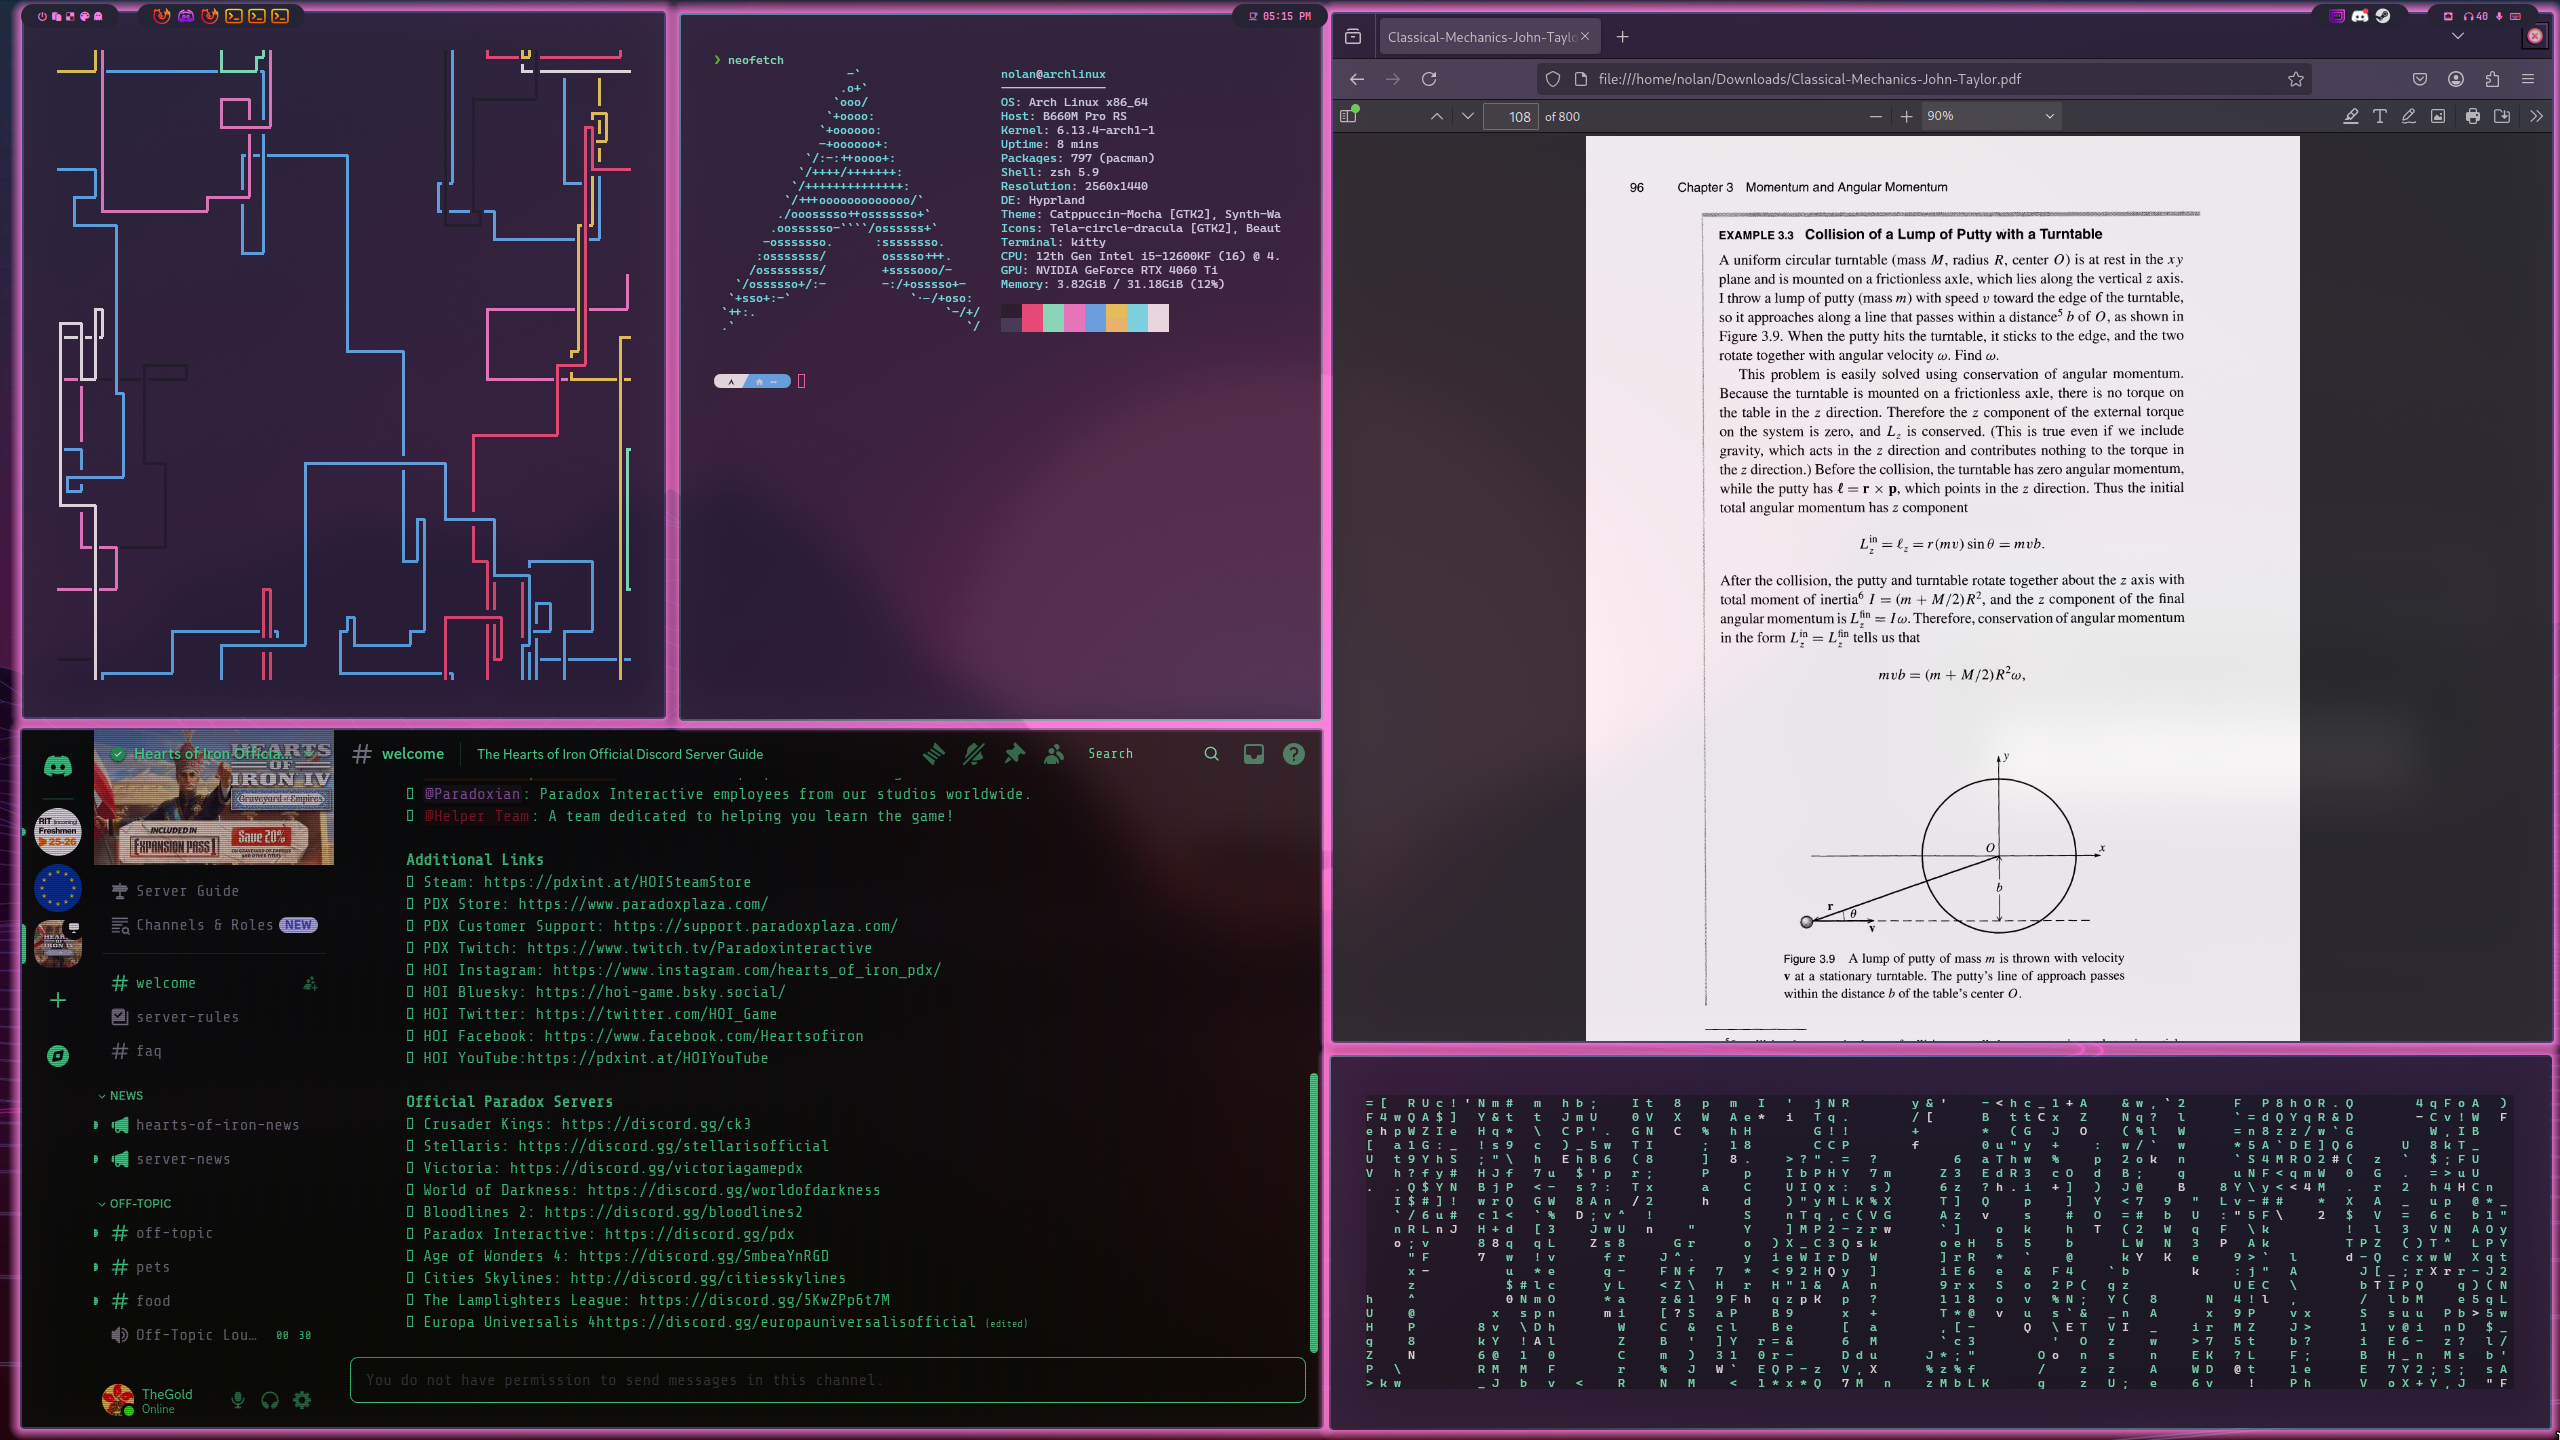Open the Firefox hamburger application menu
Viewport: 2560px width, 1440px height.
(x=2528, y=79)
